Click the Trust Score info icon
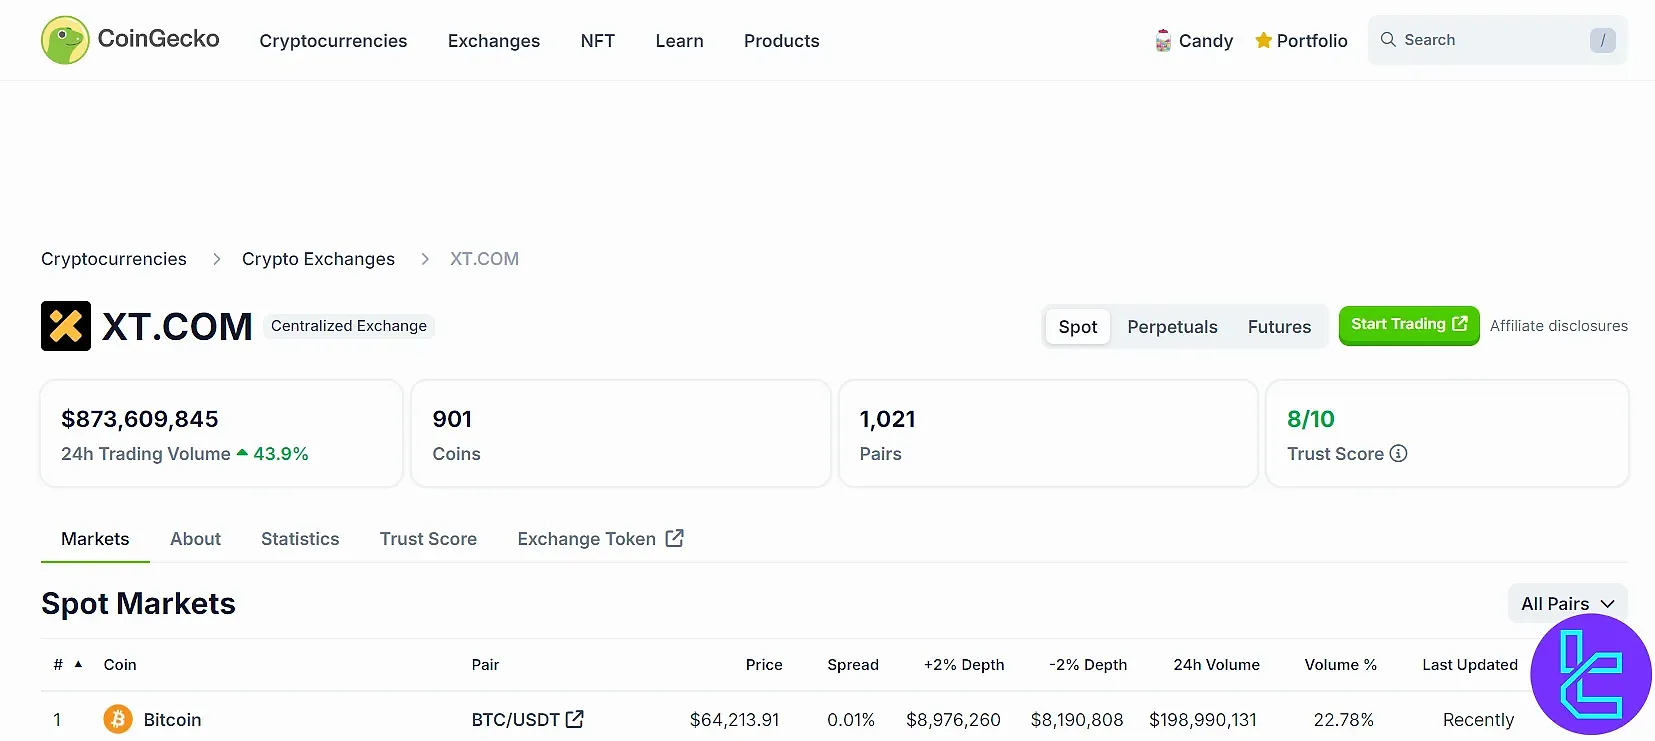1655x741 pixels. [1398, 454]
